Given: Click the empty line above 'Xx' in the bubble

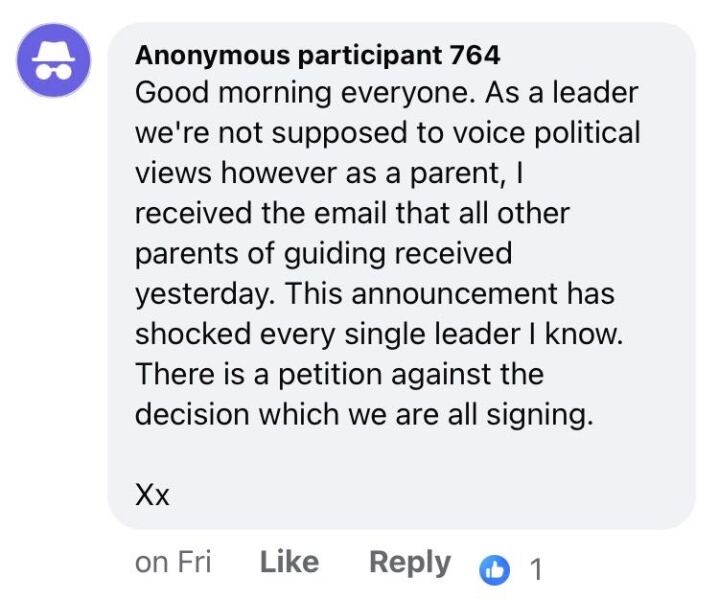Looking at the screenshot, I should point(400,456).
